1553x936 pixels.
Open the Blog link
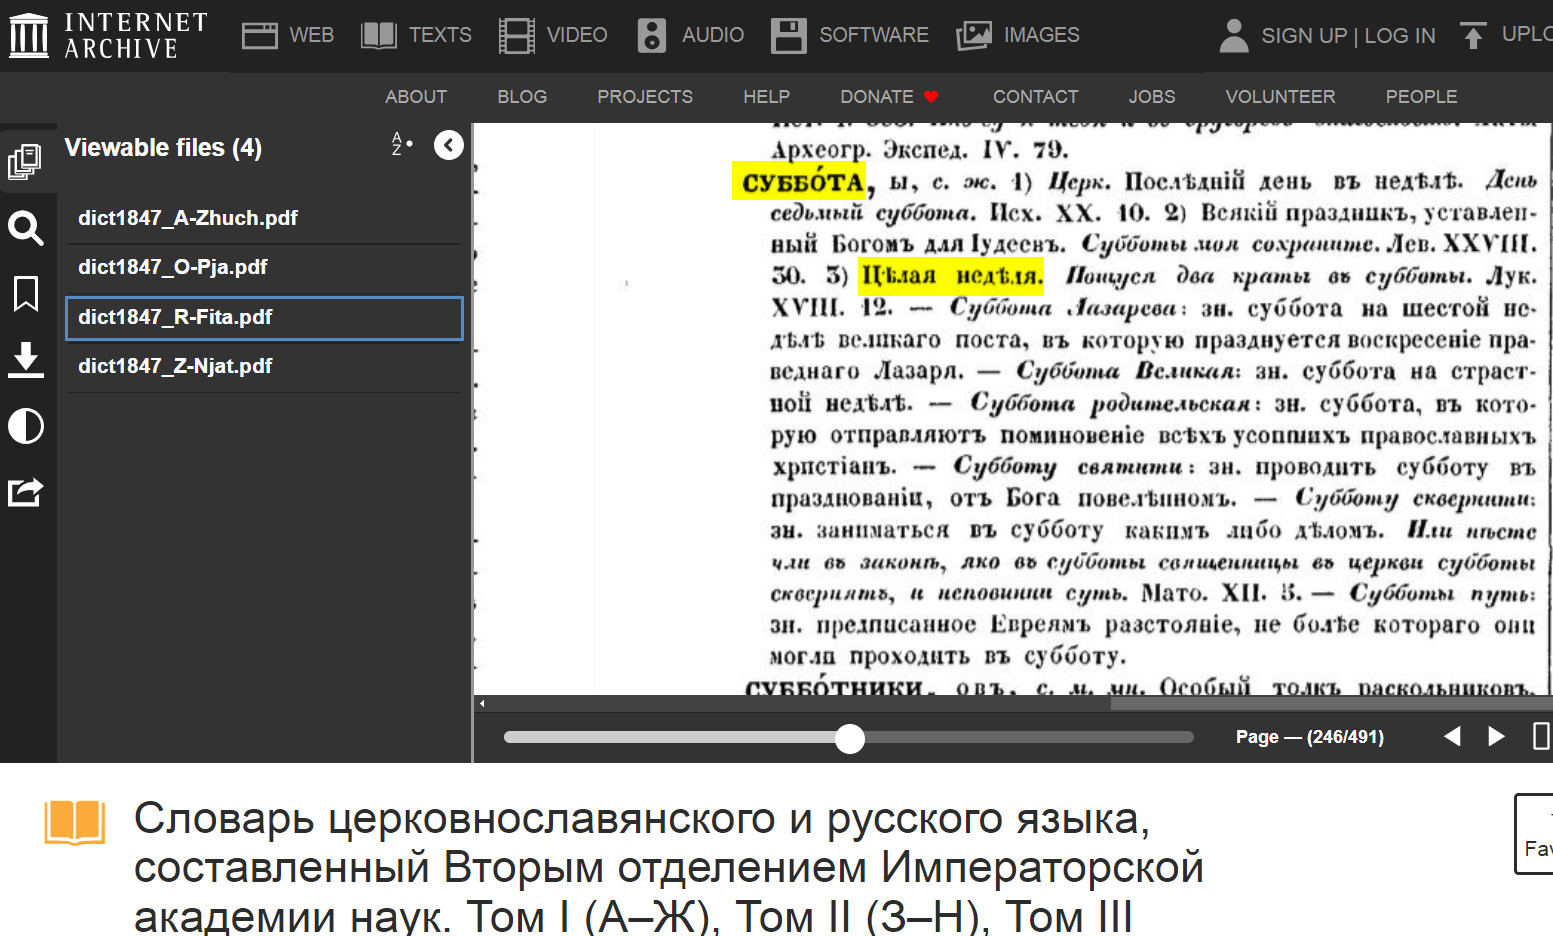coord(522,97)
